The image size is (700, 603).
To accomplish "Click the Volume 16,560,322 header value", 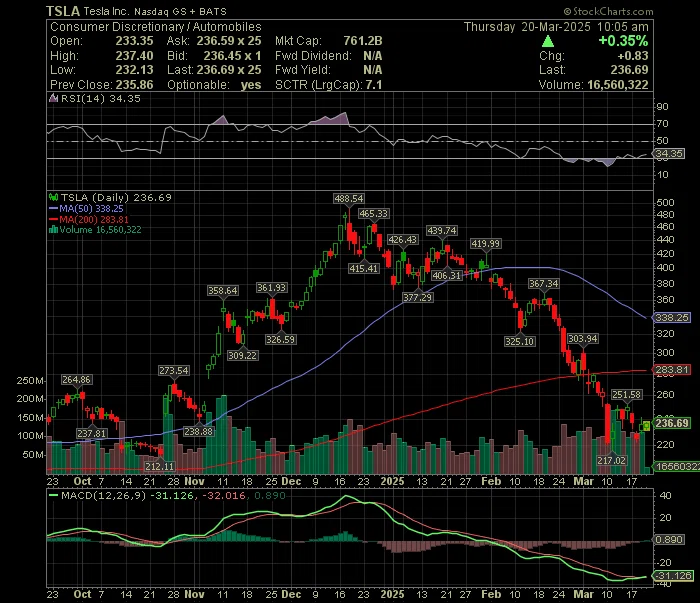I will coord(617,85).
